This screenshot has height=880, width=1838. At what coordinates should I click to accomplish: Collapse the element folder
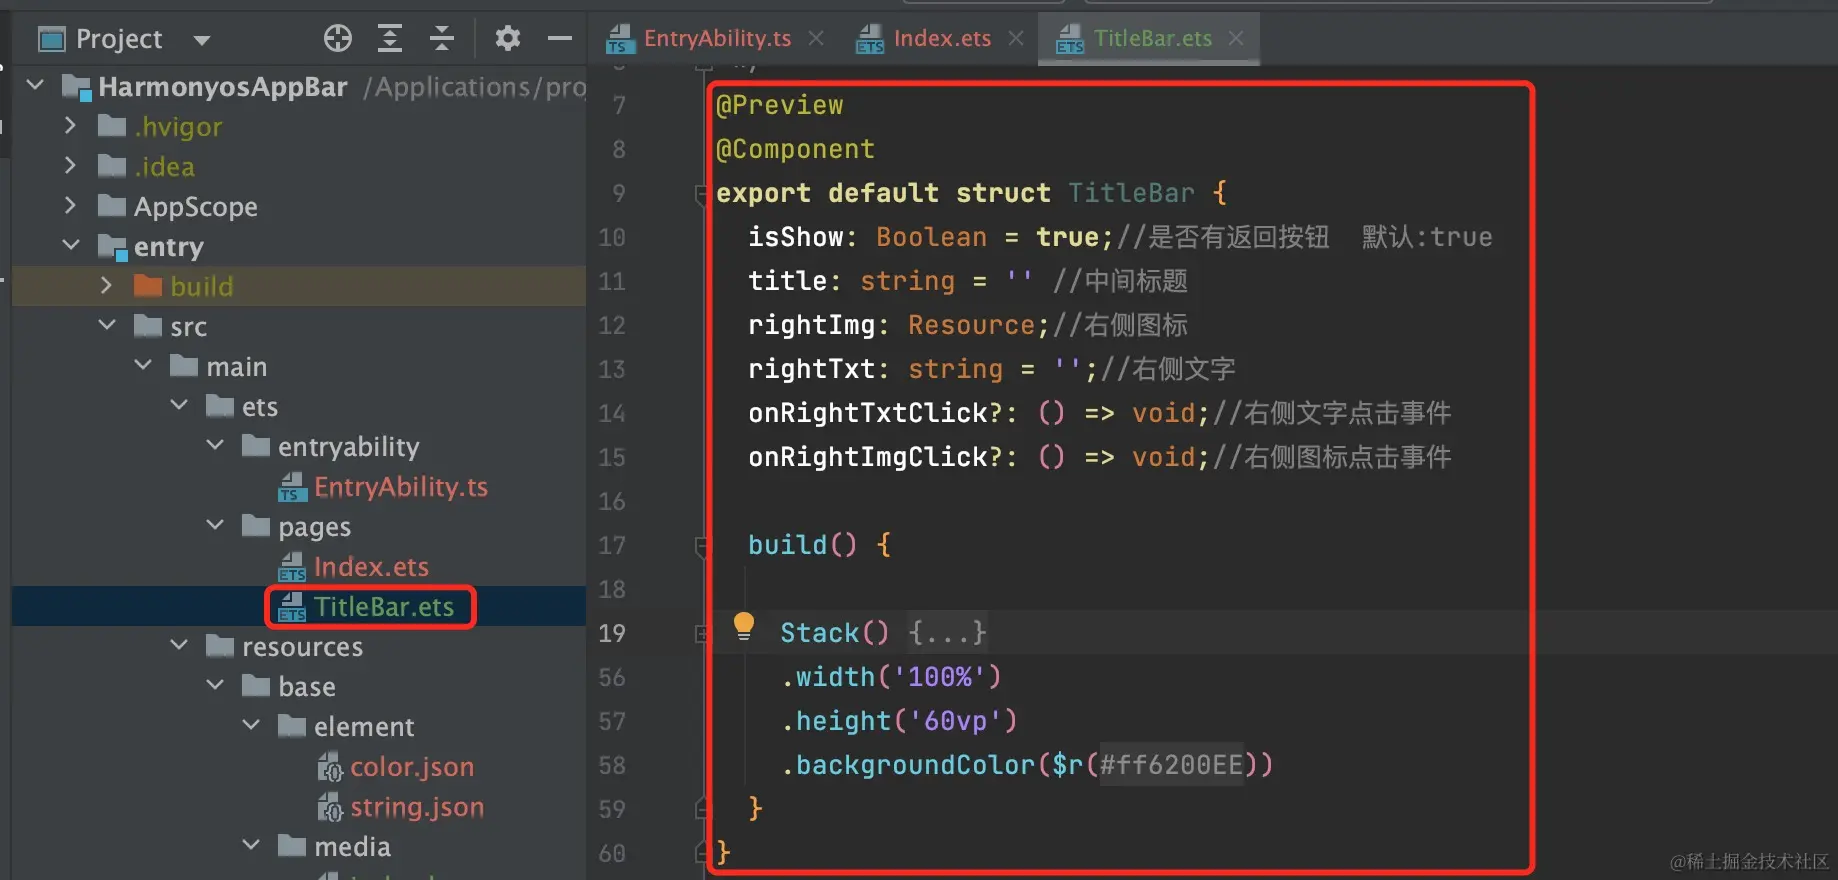tap(251, 725)
